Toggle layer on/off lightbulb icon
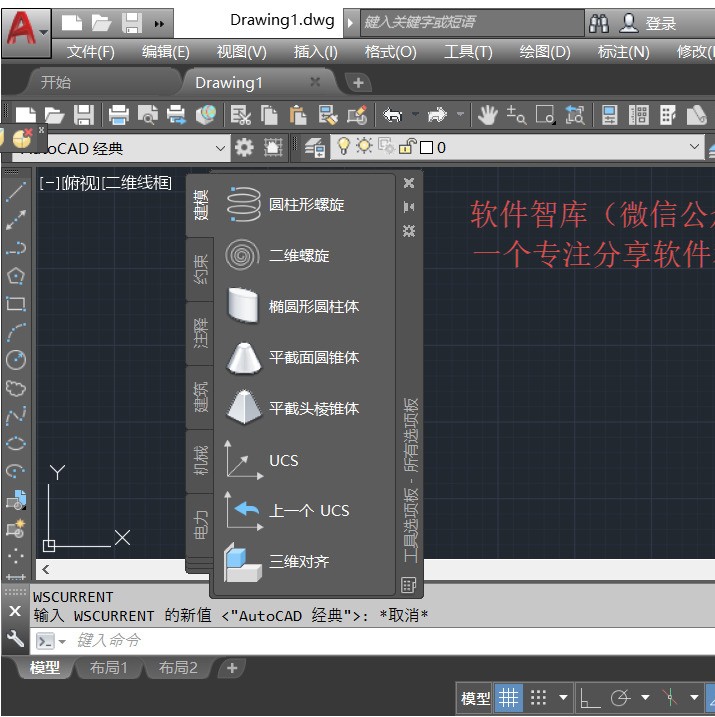Image resolution: width=715 pixels, height=717 pixels. (343, 148)
